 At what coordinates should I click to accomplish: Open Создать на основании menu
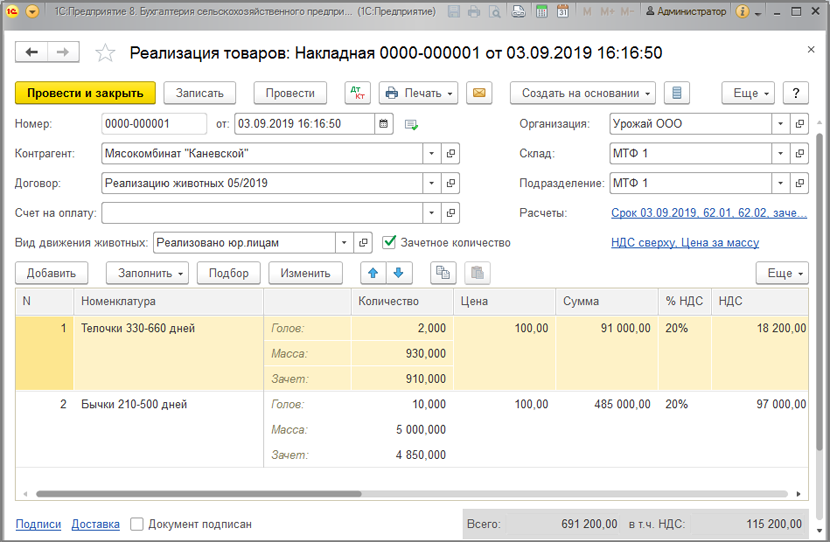(x=583, y=93)
